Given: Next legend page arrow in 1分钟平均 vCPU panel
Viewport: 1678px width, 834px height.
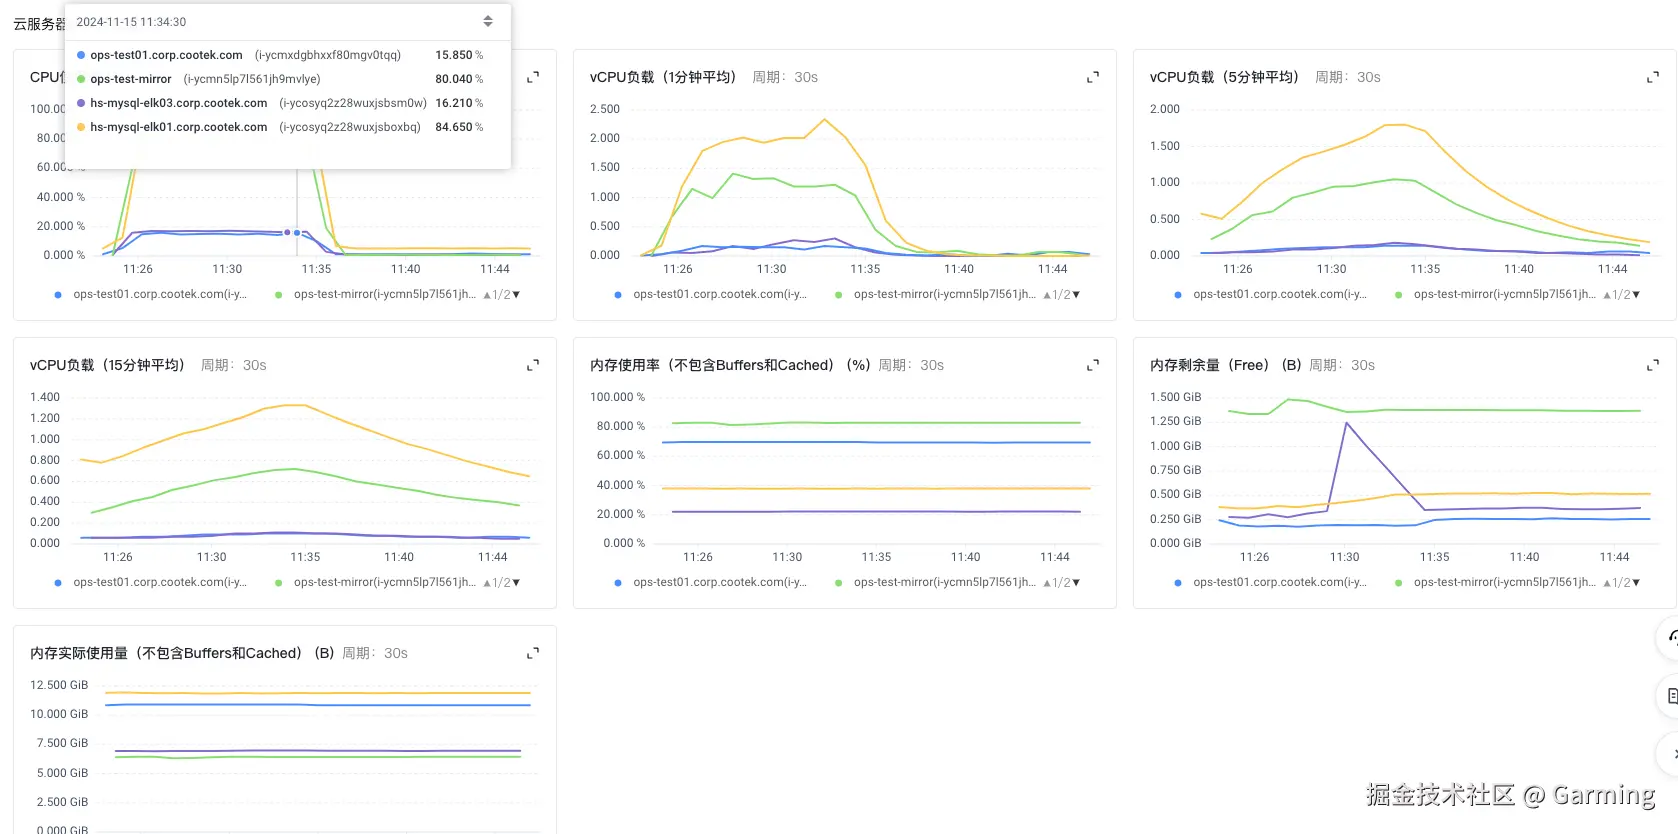Looking at the screenshot, I should (1076, 295).
